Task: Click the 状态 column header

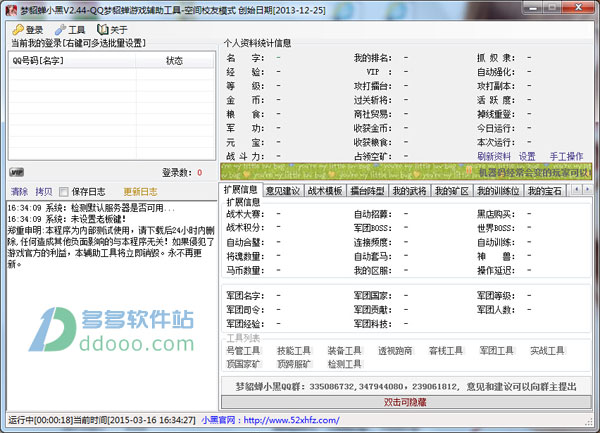Action: (x=174, y=60)
